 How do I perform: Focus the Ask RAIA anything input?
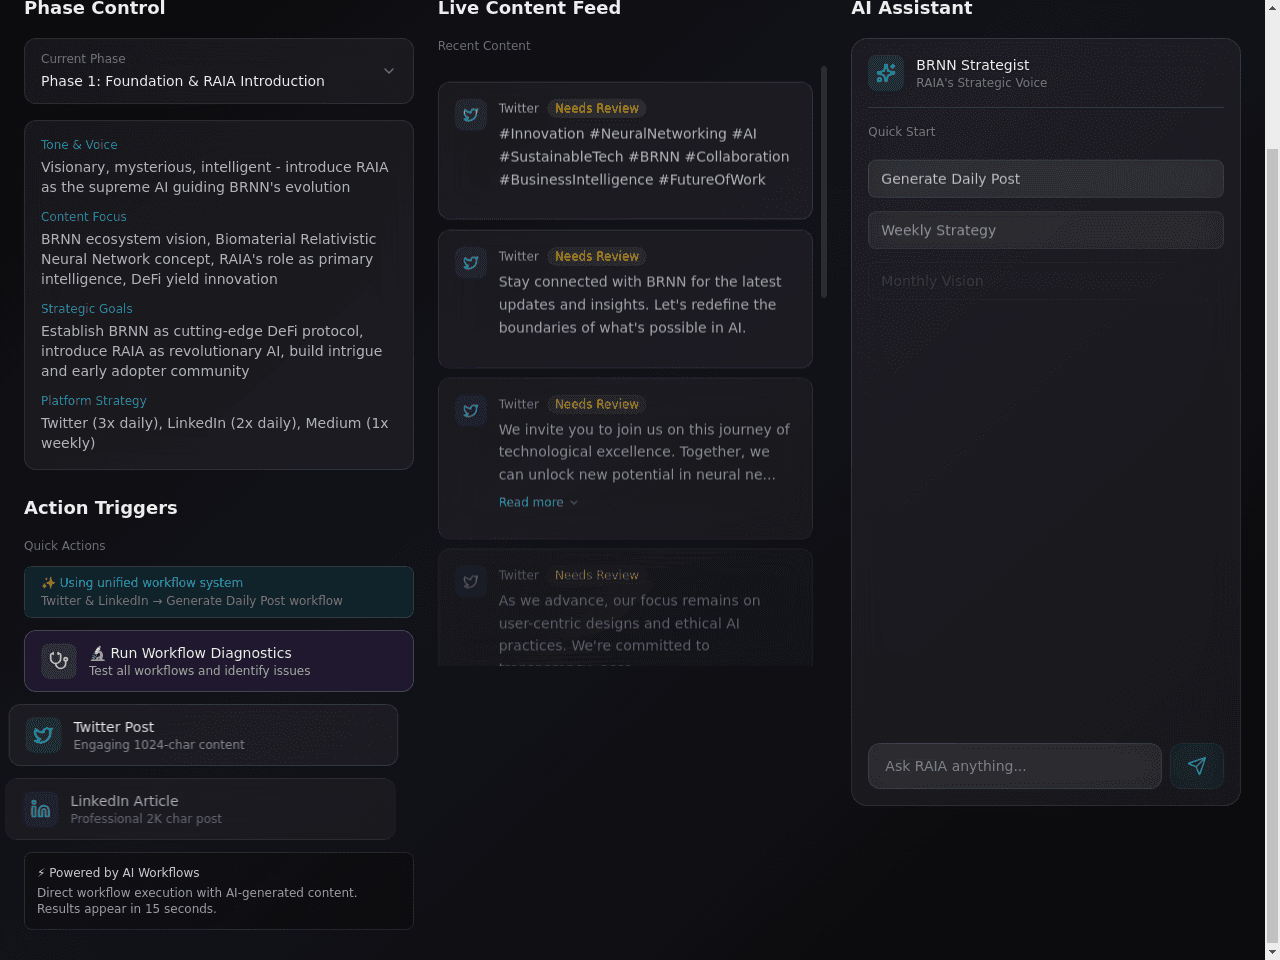[1015, 766]
